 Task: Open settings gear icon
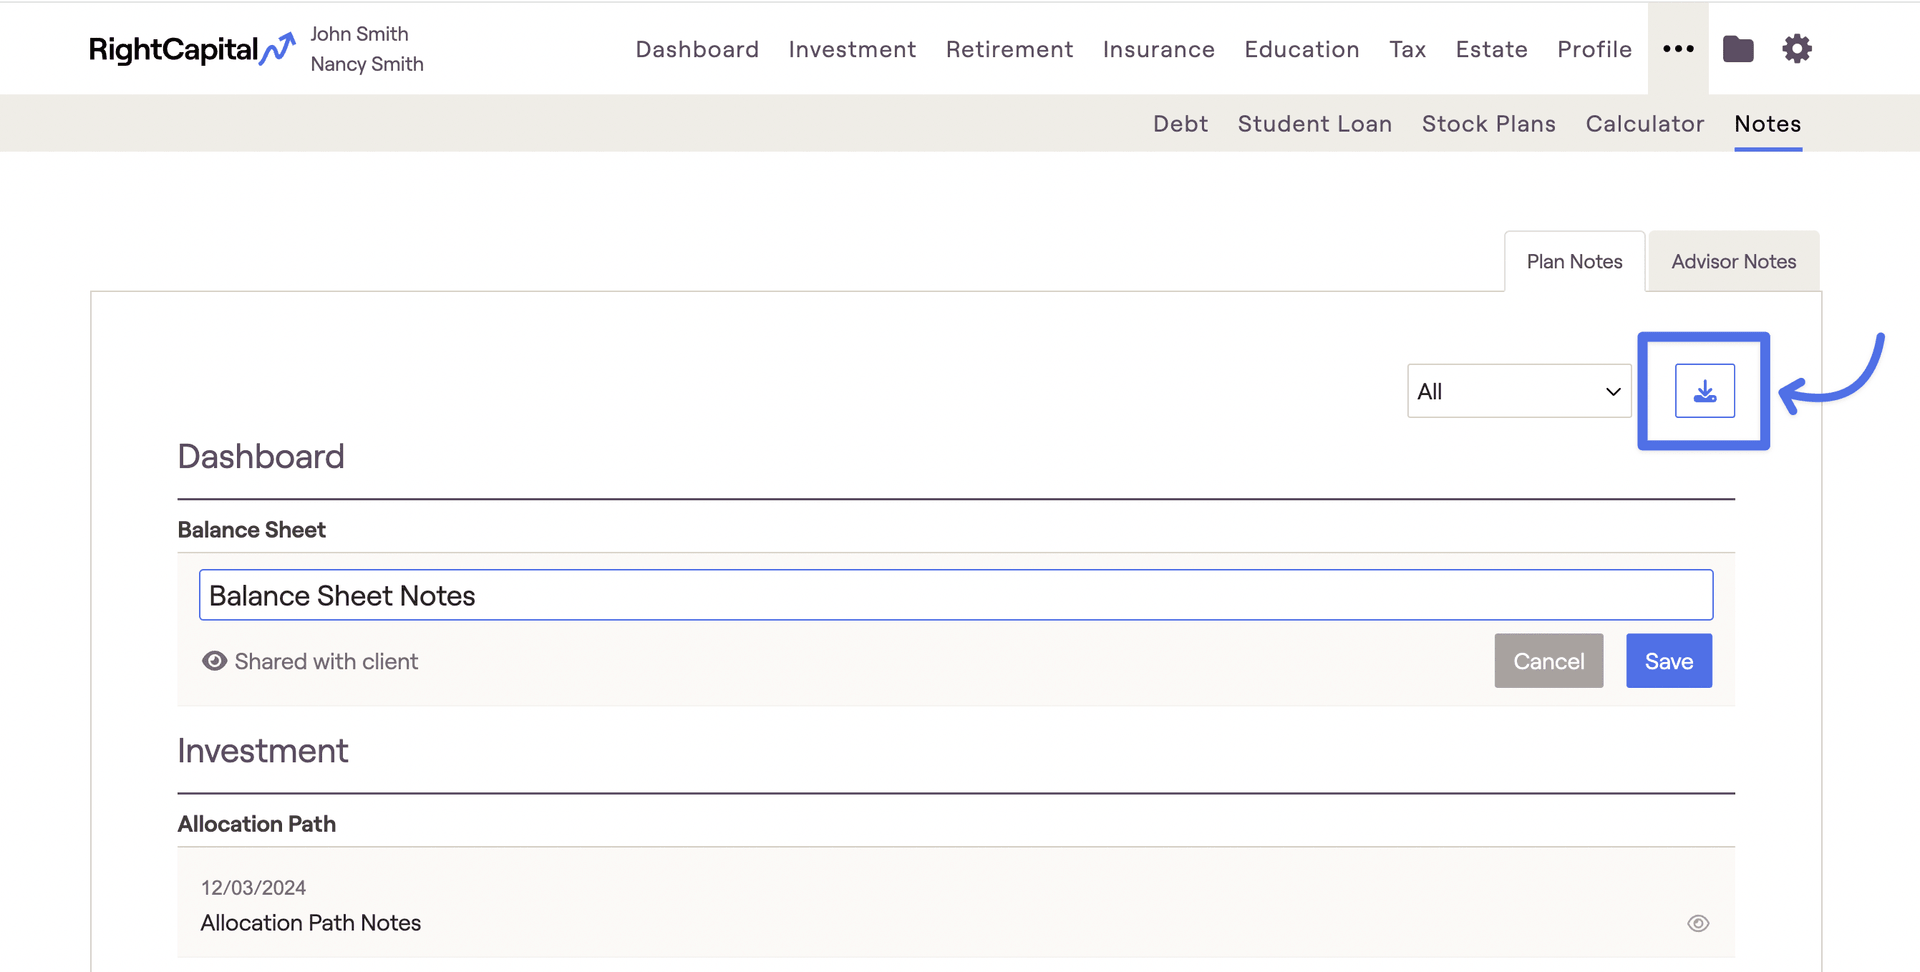click(x=1797, y=49)
